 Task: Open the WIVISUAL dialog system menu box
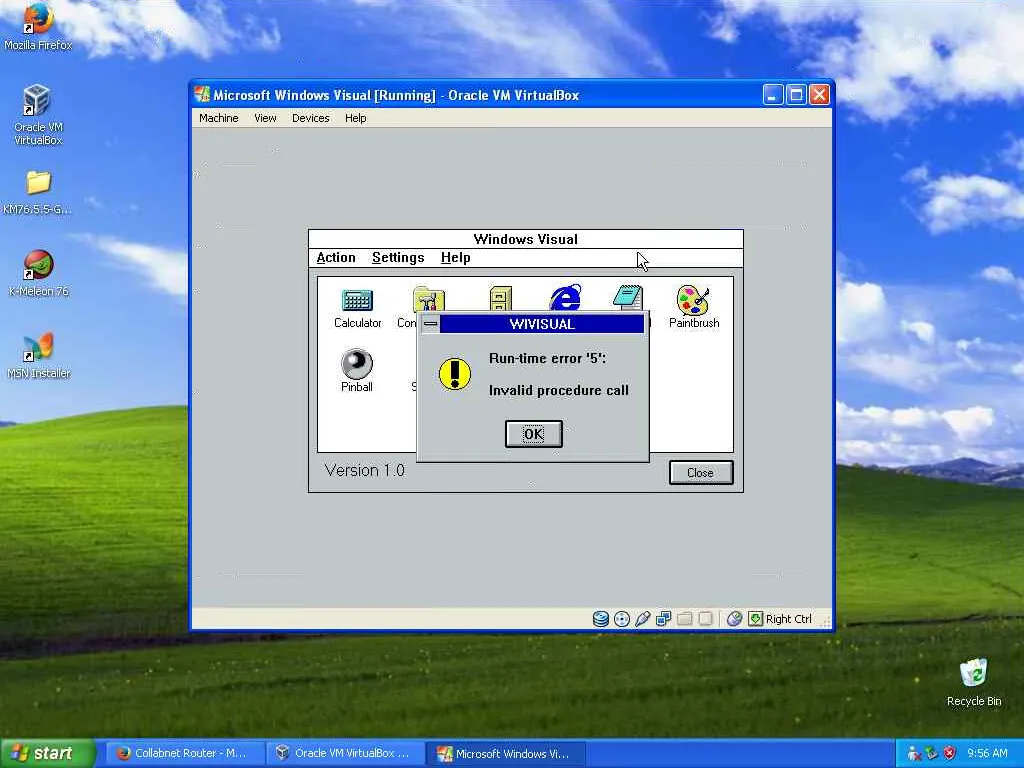tap(430, 324)
